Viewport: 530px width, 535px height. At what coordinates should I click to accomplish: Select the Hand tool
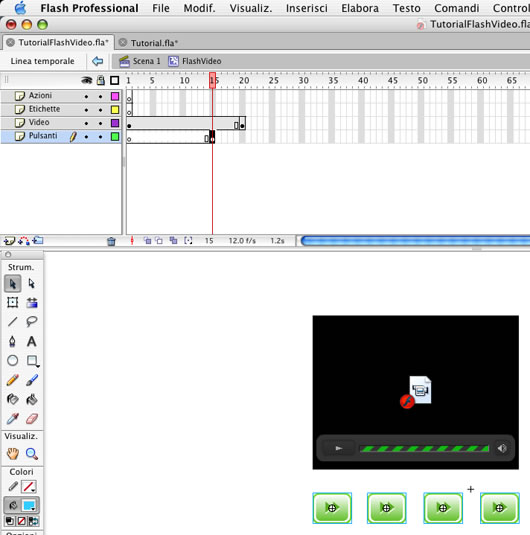[13, 454]
